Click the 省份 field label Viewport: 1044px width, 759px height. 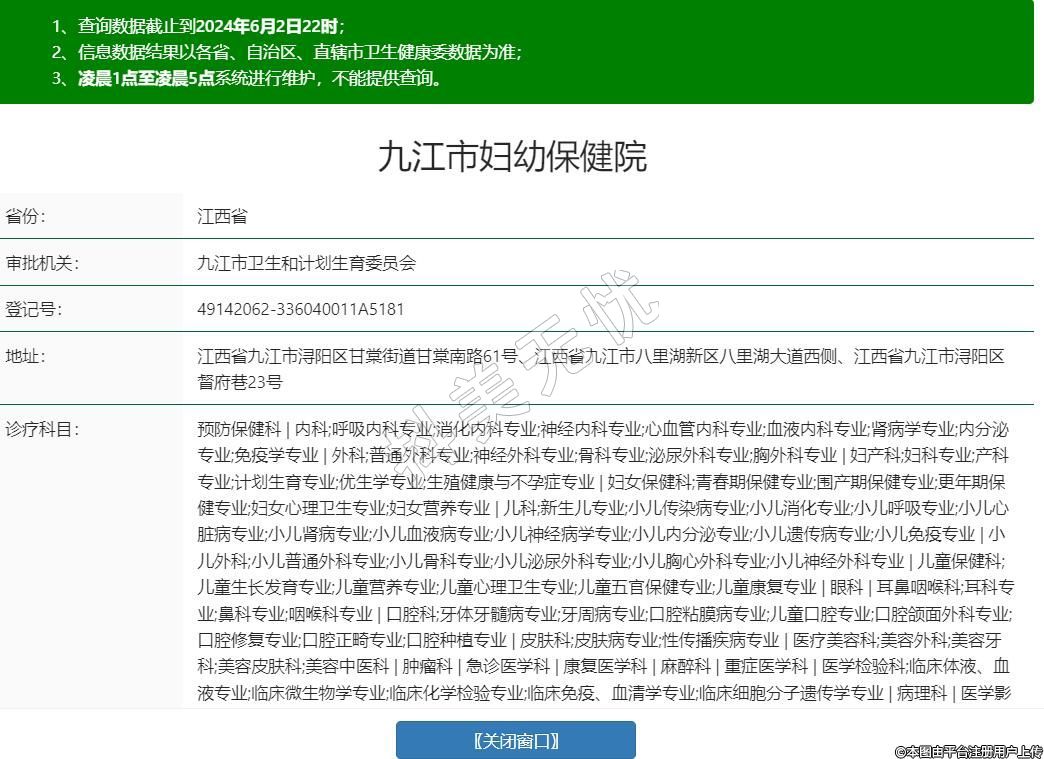pos(26,216)
